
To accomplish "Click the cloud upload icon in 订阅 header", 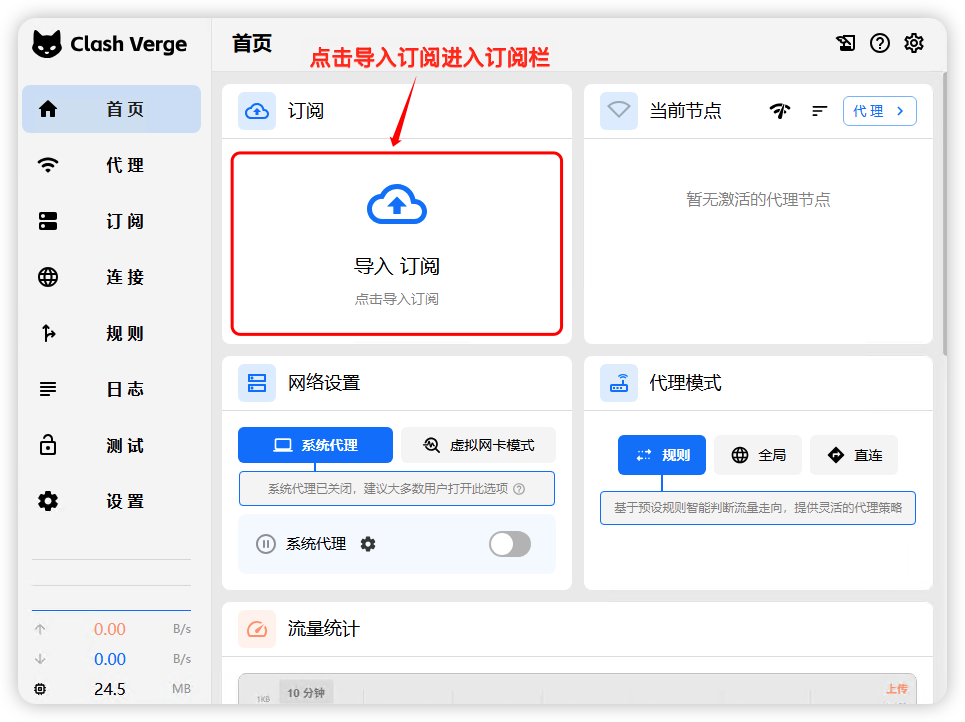I will tap(257, 111).
